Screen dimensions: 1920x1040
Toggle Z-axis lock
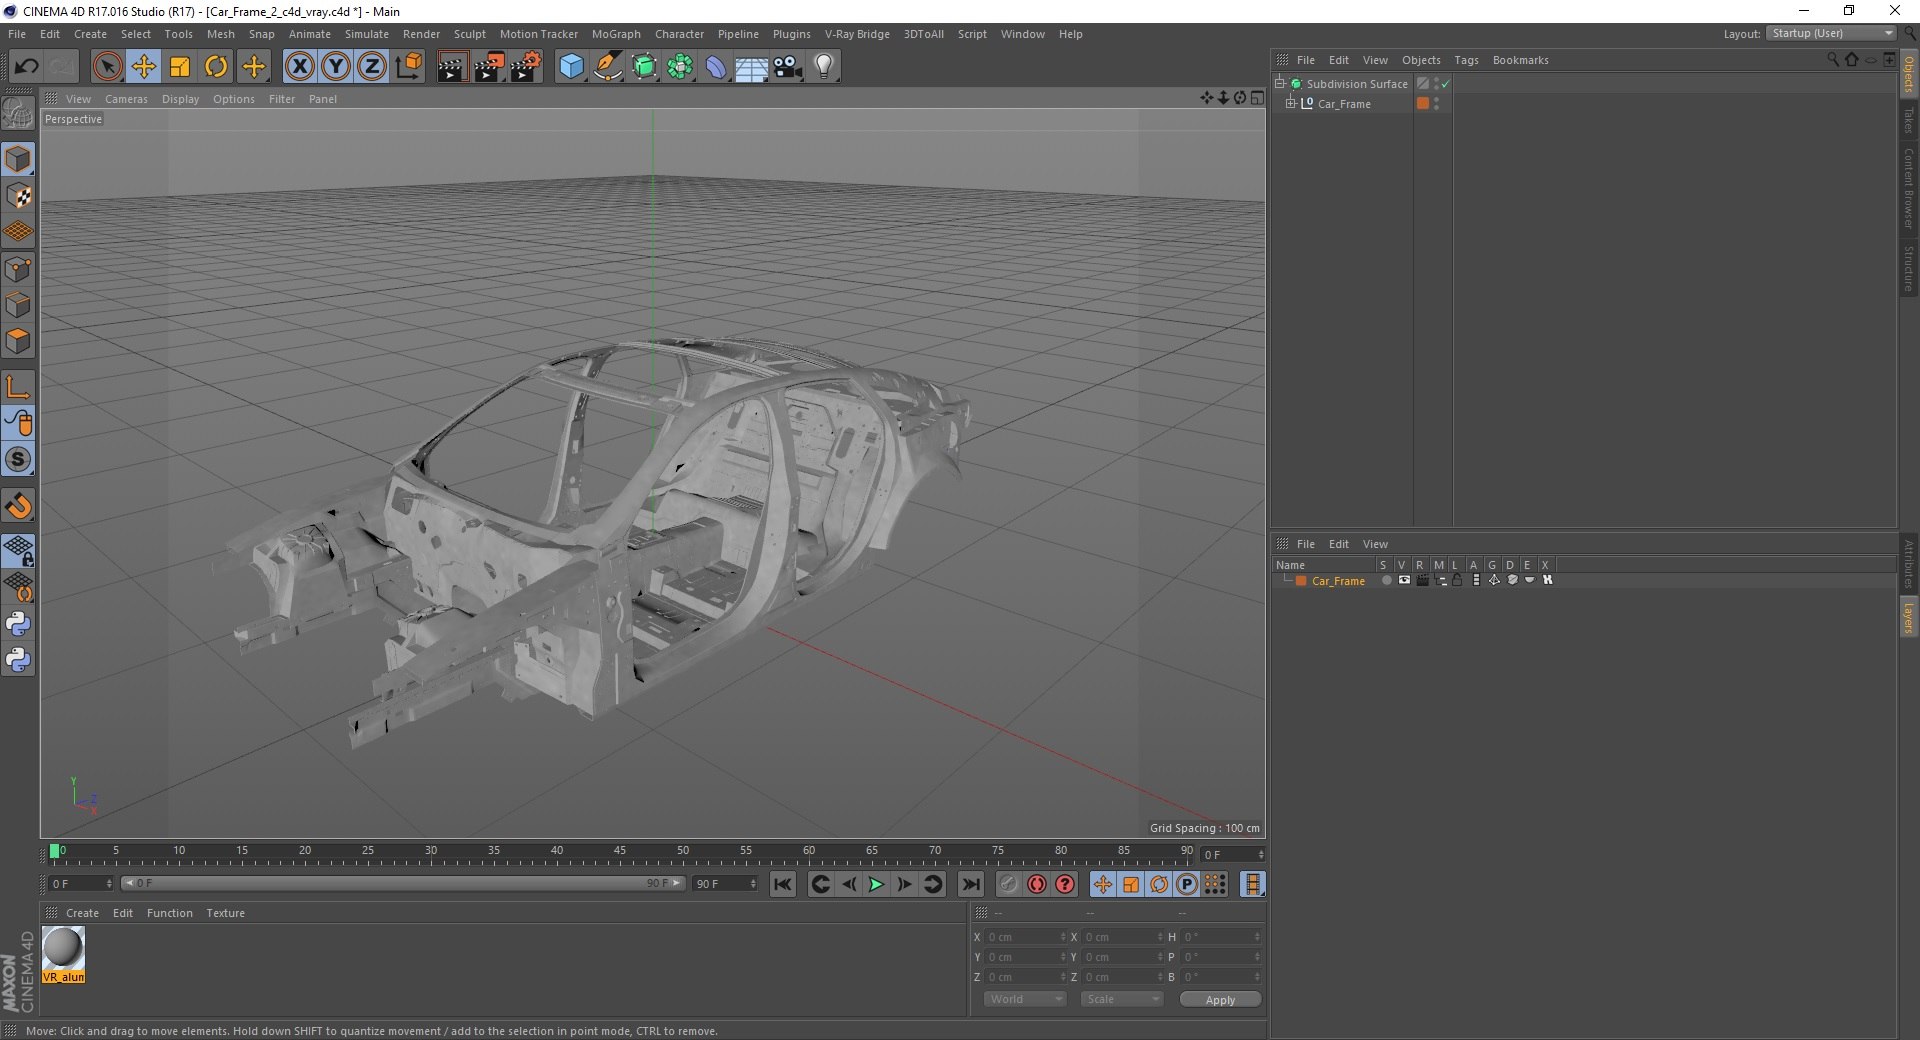372,67
